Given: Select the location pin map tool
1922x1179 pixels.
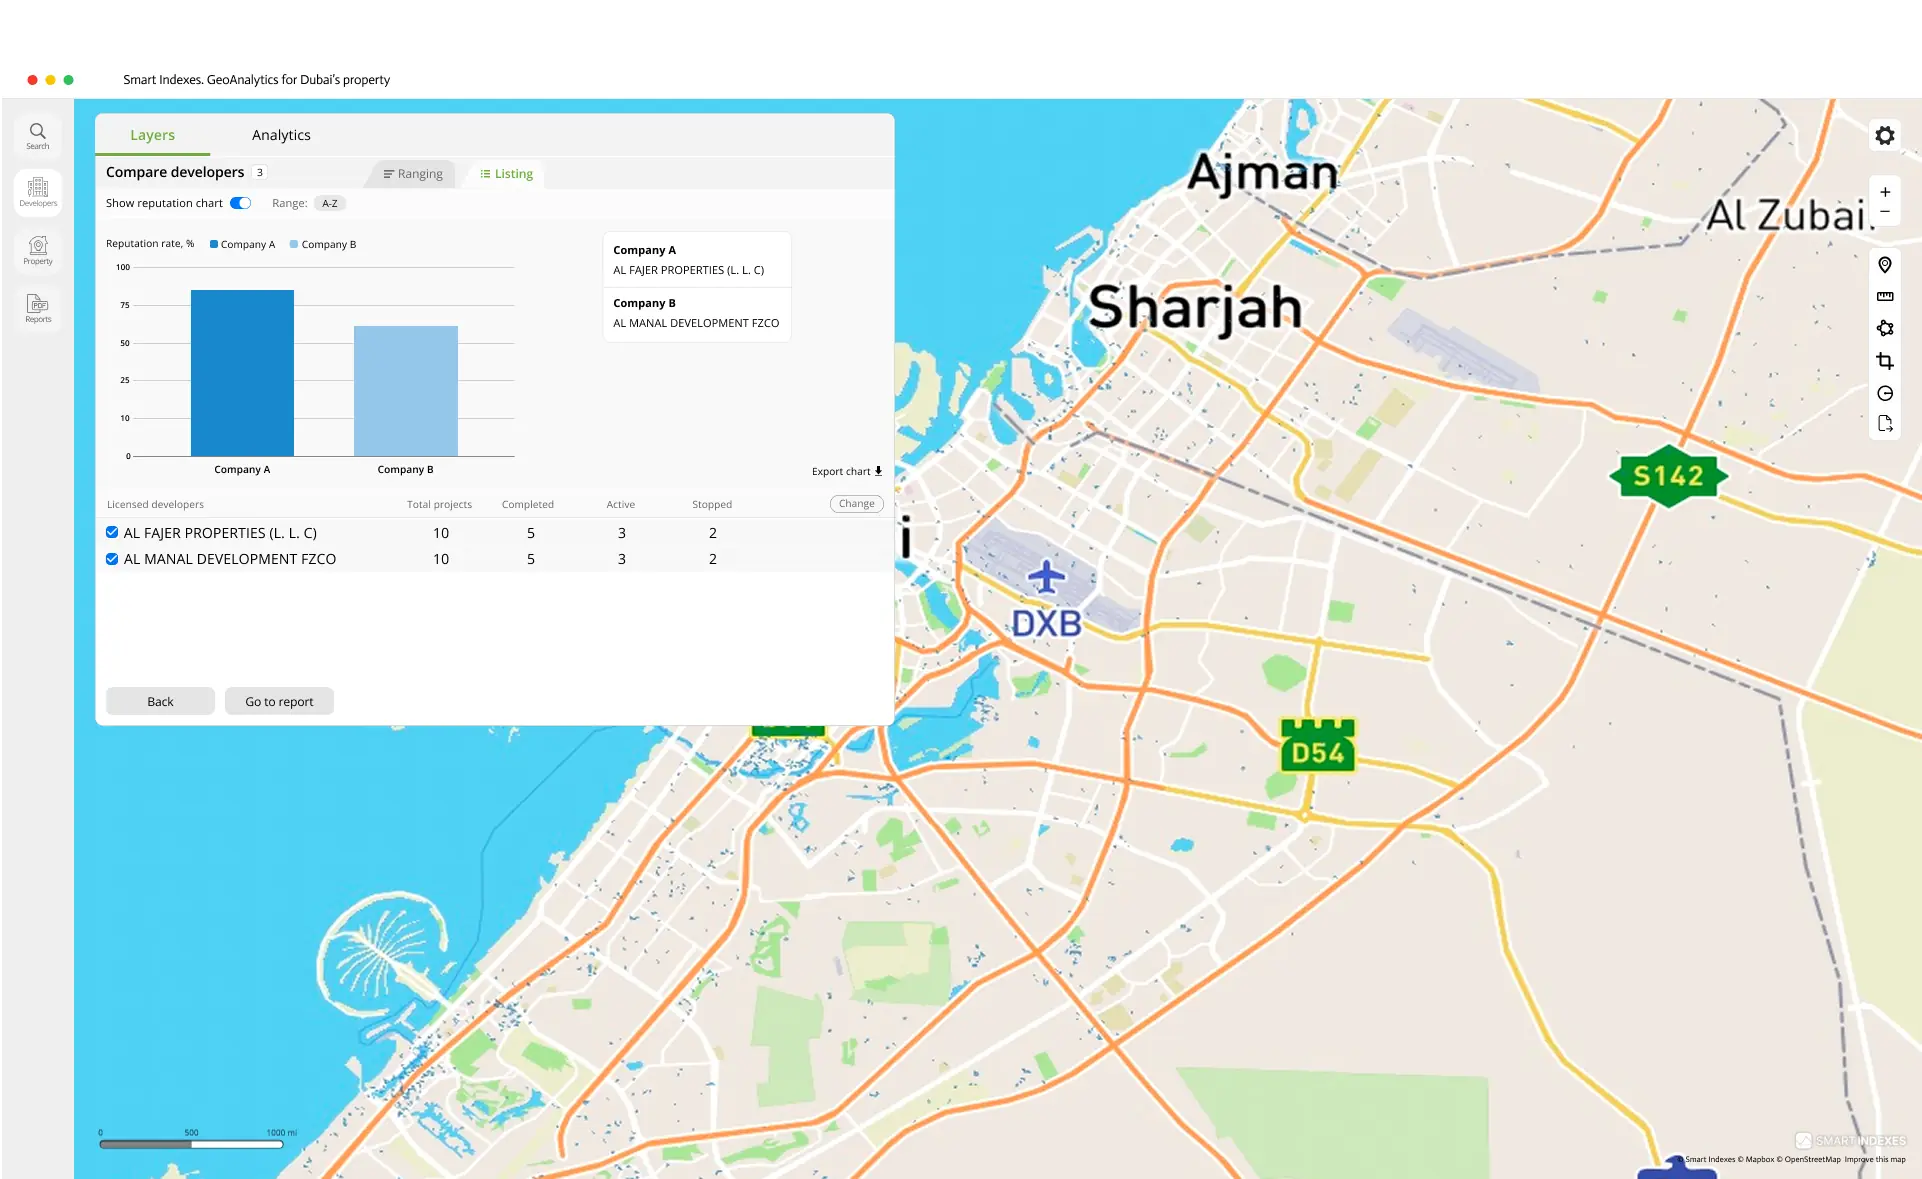Looking at the screenshot, I should pyautogui.click(x=1884, y=265).
